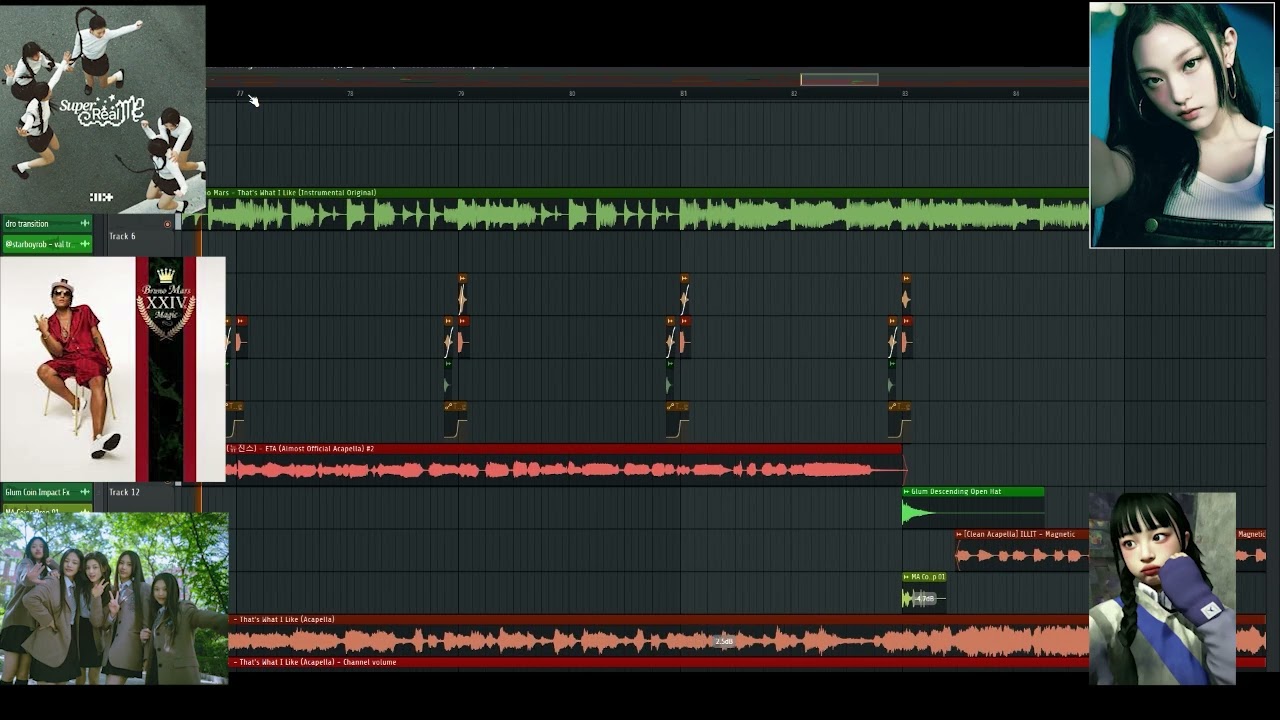Open clip menu of MA Co..p 01 clip
The image size is (1280, 720).
tap(907, 577)
